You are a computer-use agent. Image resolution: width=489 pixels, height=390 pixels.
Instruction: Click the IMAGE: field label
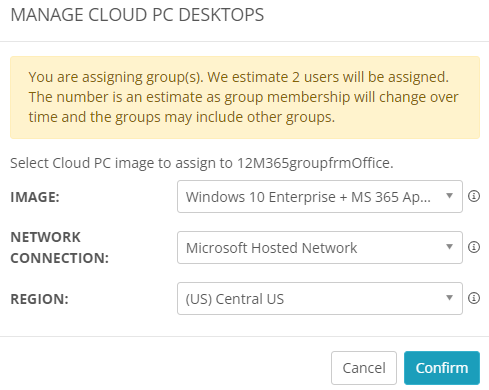tap(35, 197)
